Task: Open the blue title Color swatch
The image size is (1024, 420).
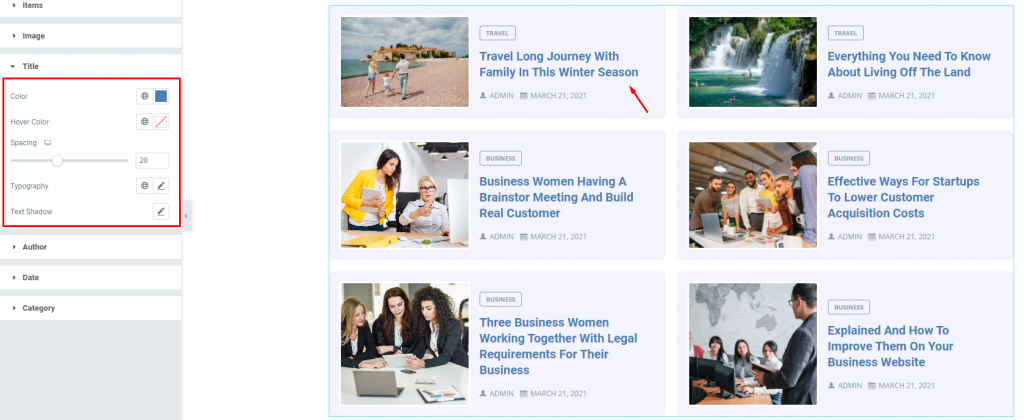Action: point(161,96)
